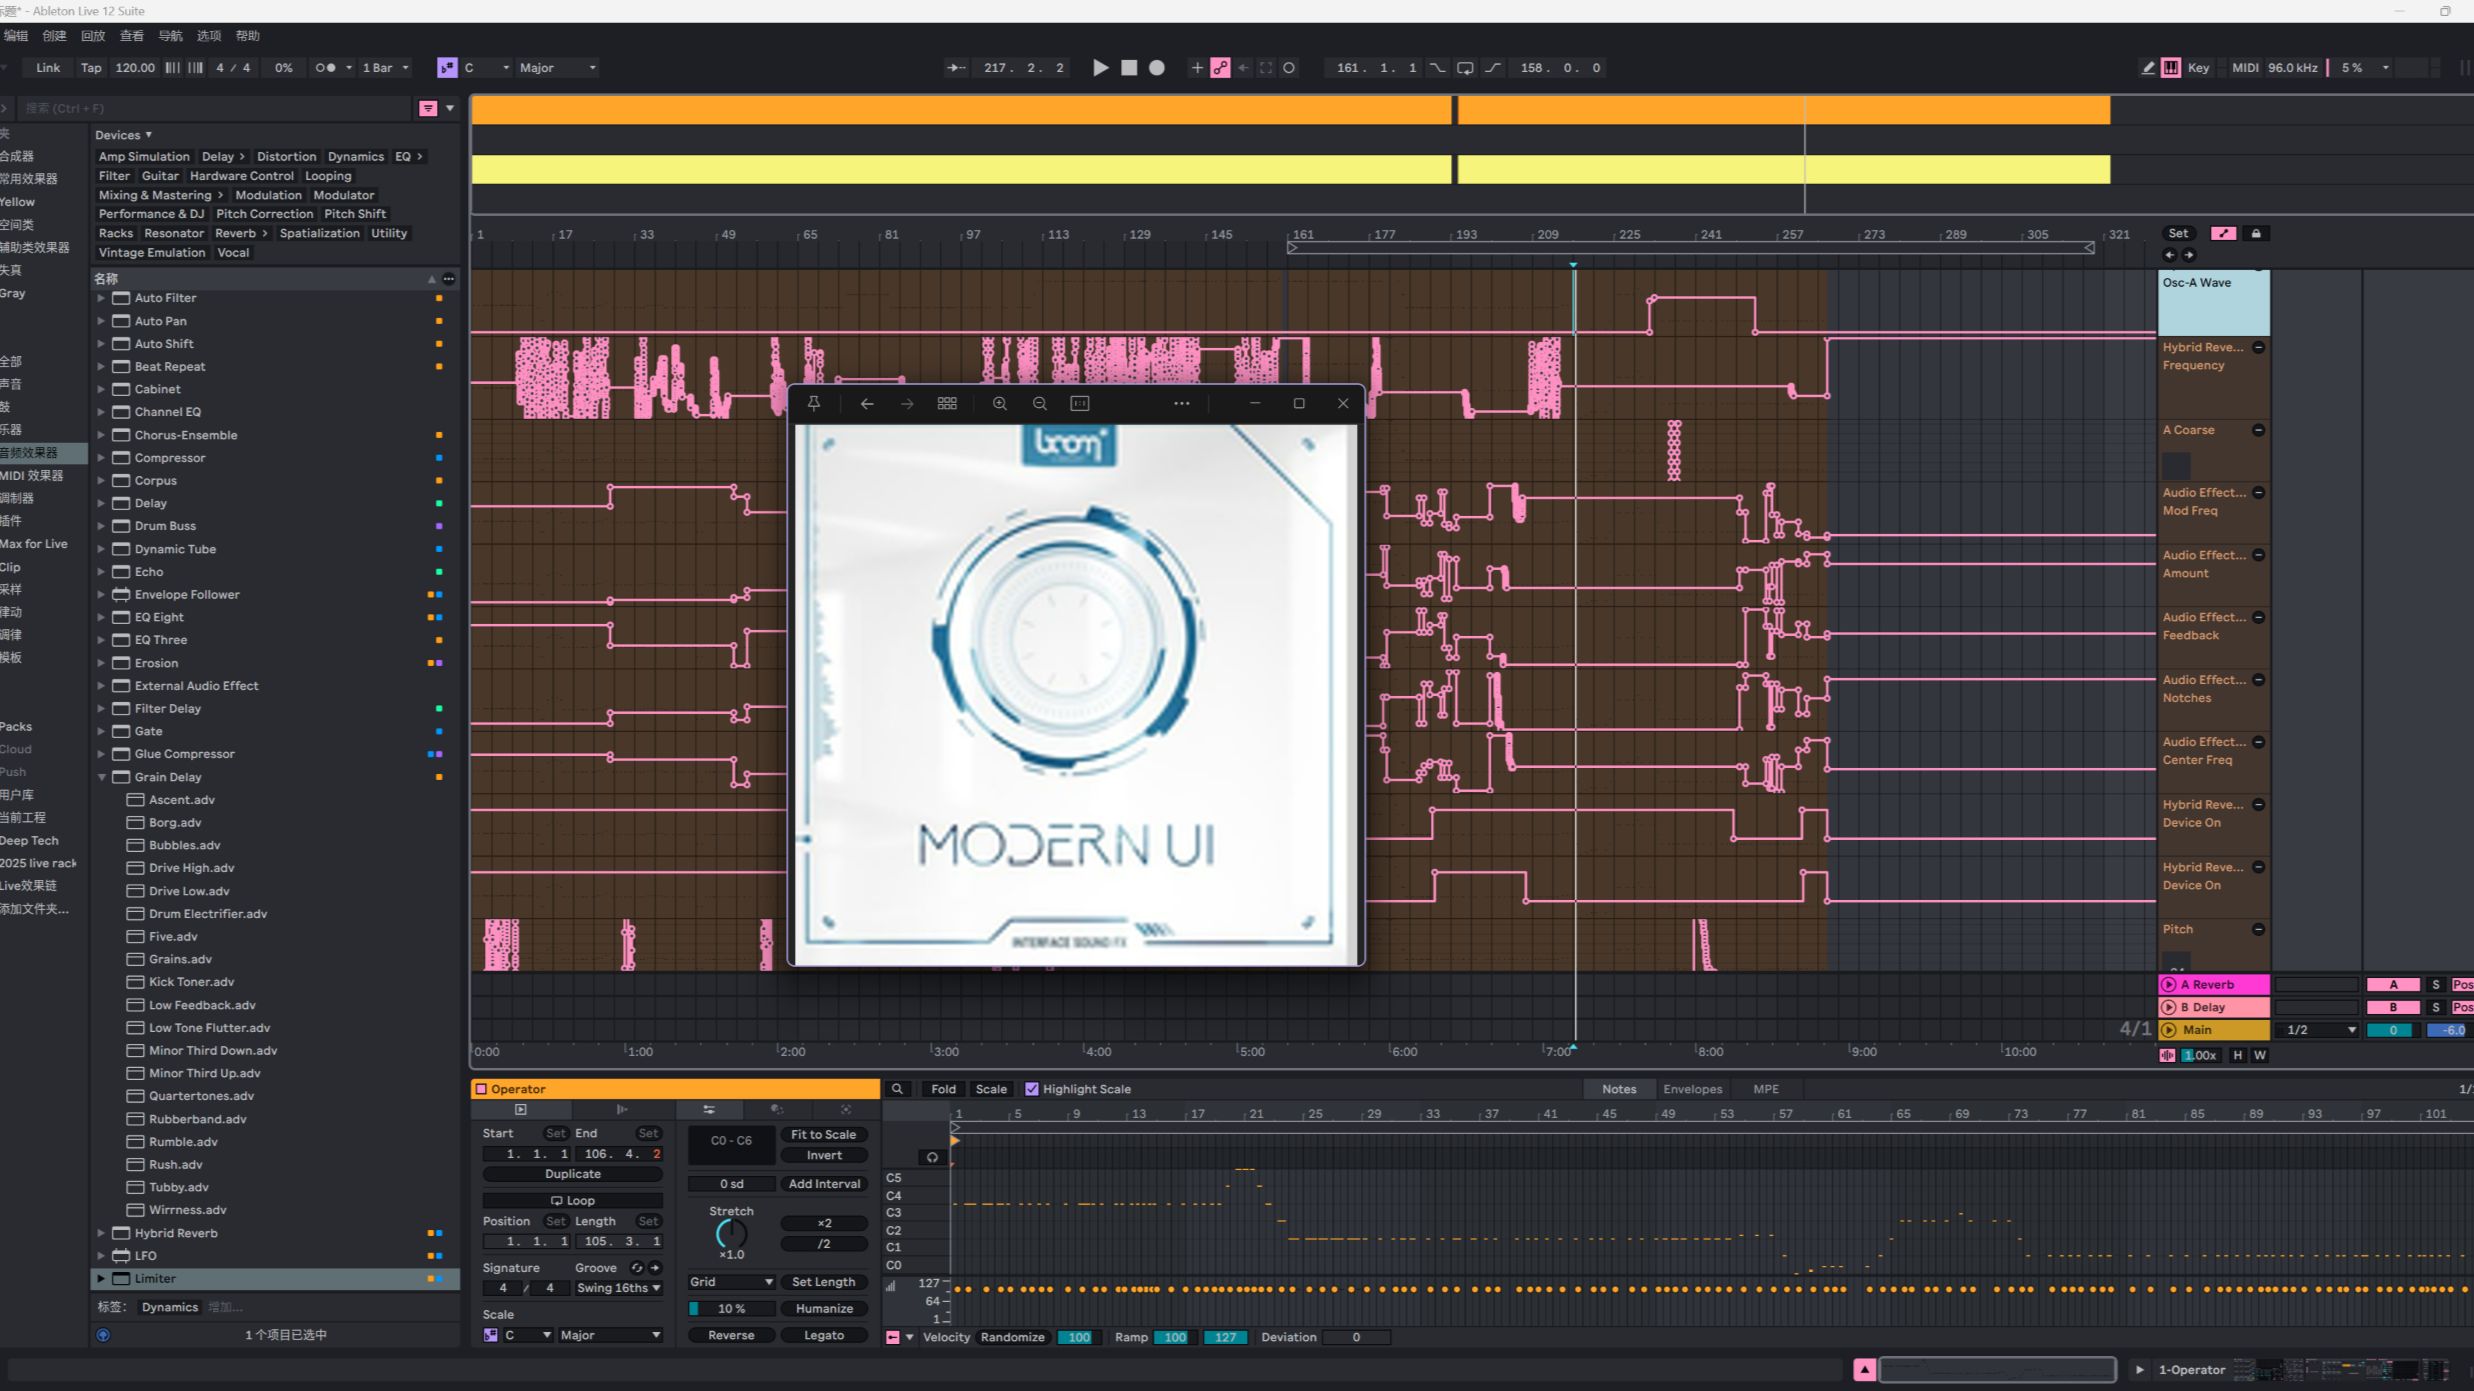Toggle the Highlight Scale checkbox

[x=1032, y=1089]
